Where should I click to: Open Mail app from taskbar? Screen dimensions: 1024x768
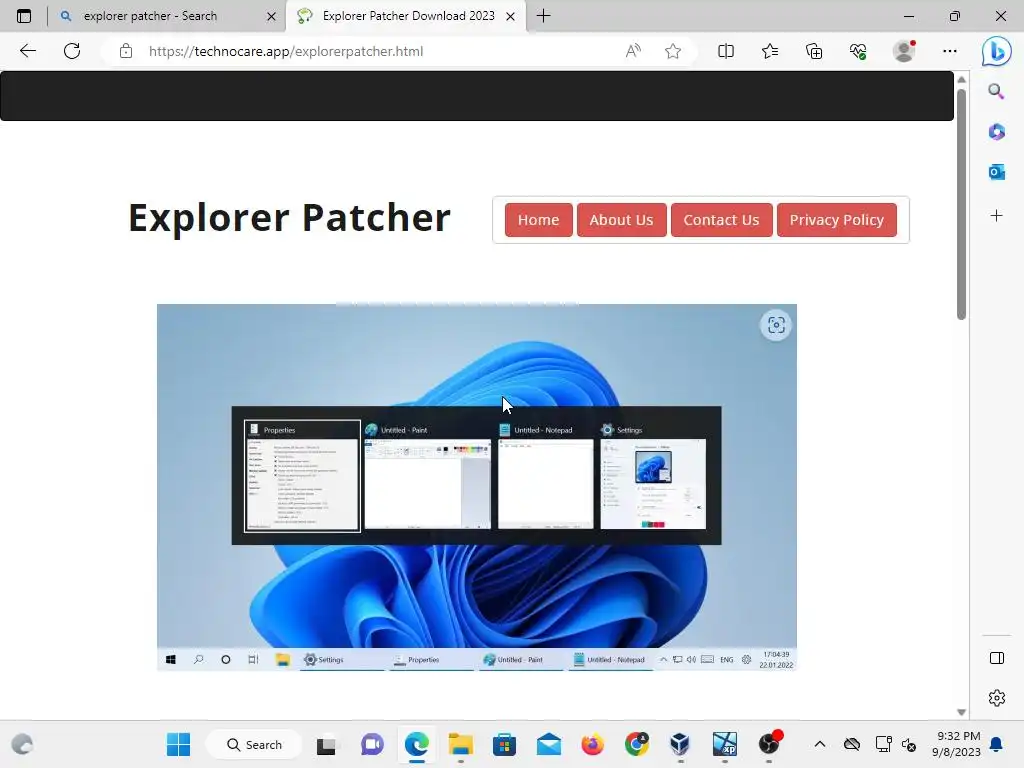[x=549, y=744]
